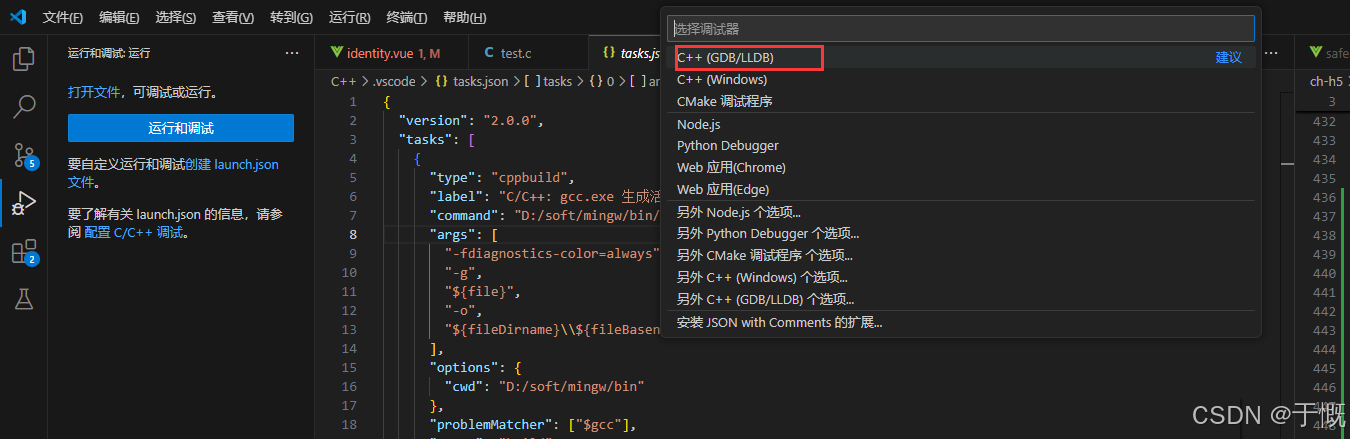The width and height of the screenshot is (1350, 439).
Task: Open the 终端(T) menu
Action: click(x=406, y=18)
